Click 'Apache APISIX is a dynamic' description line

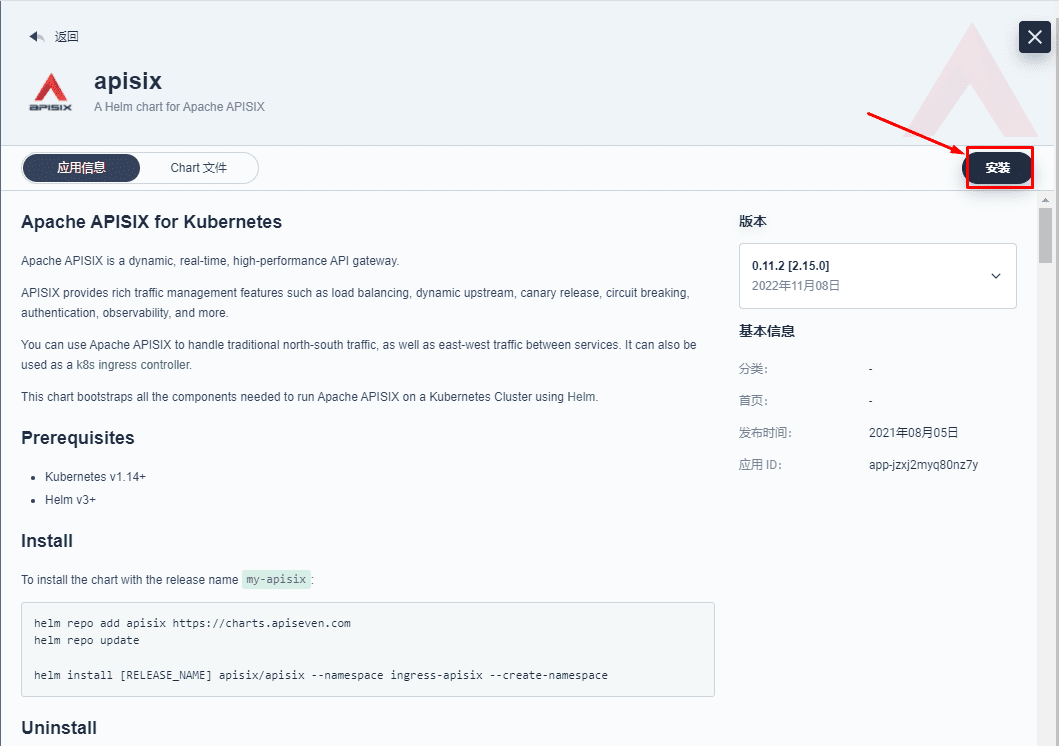pyautogui.click(x=210, y=261)
